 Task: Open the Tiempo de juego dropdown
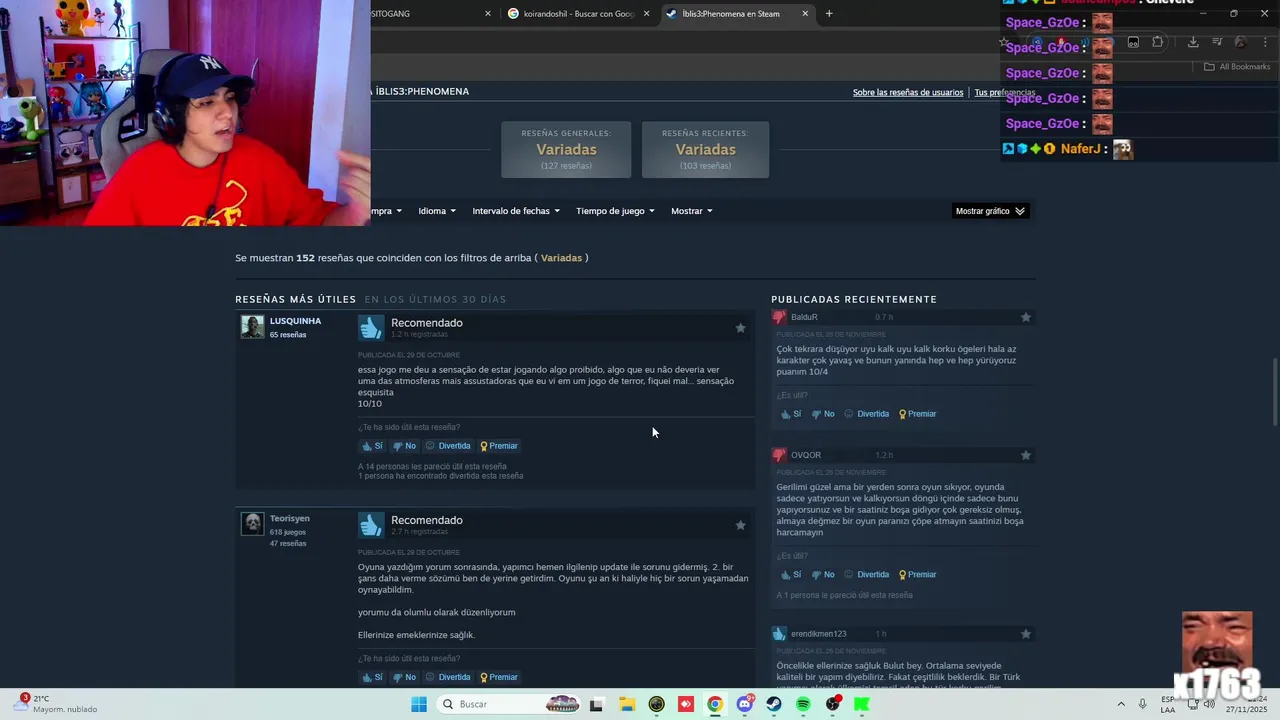[x=615, y=211]
